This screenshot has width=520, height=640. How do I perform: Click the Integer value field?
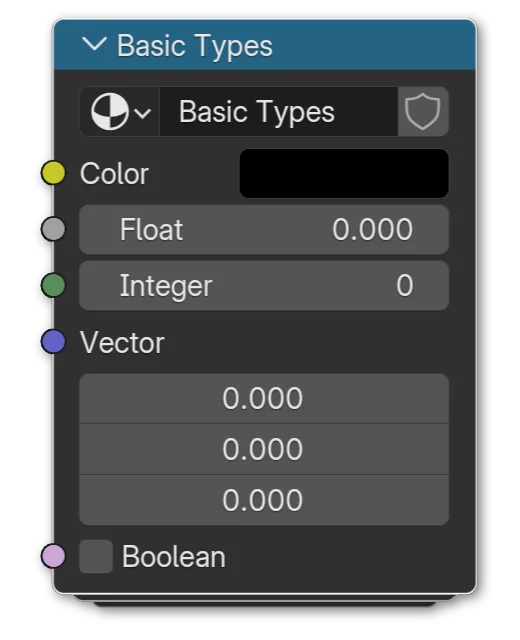[264, 286]
